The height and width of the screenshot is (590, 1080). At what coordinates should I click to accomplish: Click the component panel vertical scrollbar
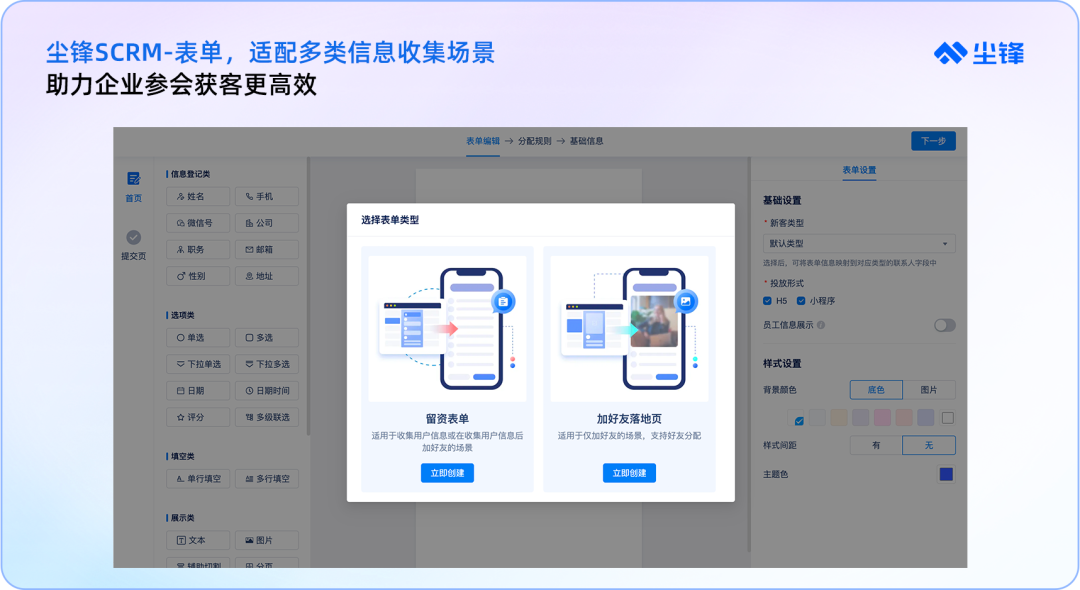point(308,296)
